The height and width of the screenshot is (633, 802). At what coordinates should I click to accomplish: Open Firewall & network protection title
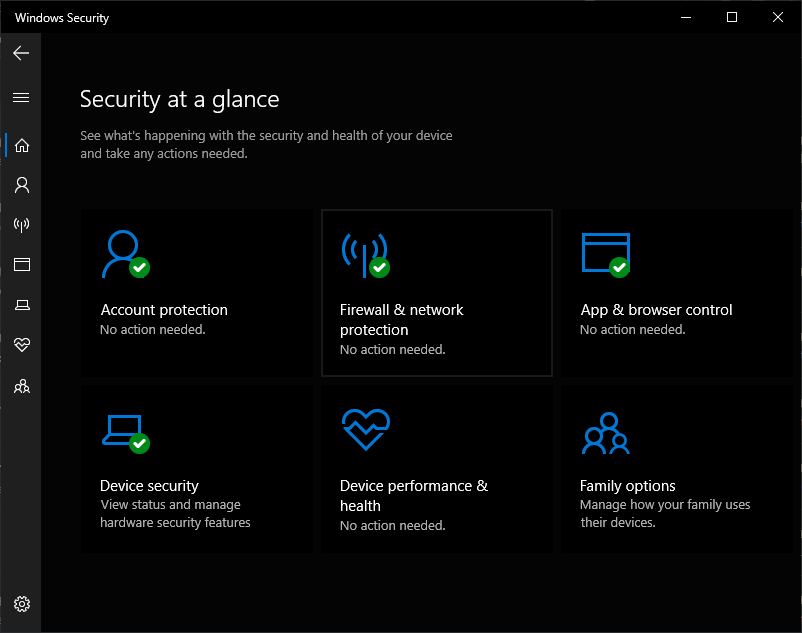(x=402, y=320)
